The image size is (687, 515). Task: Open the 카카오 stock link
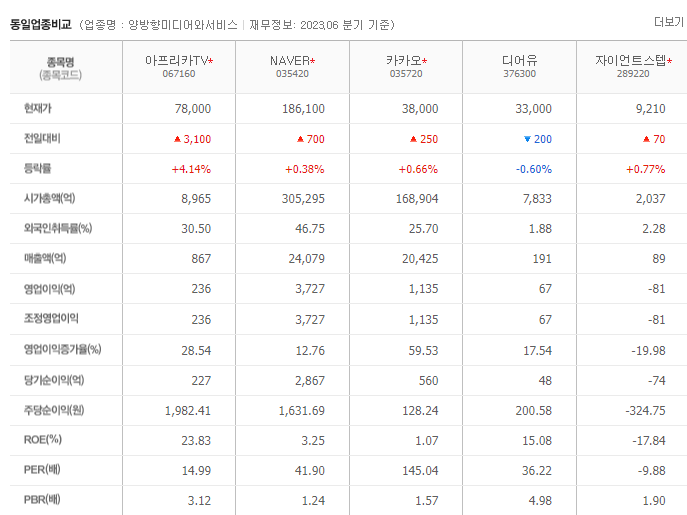click(404, 60)
